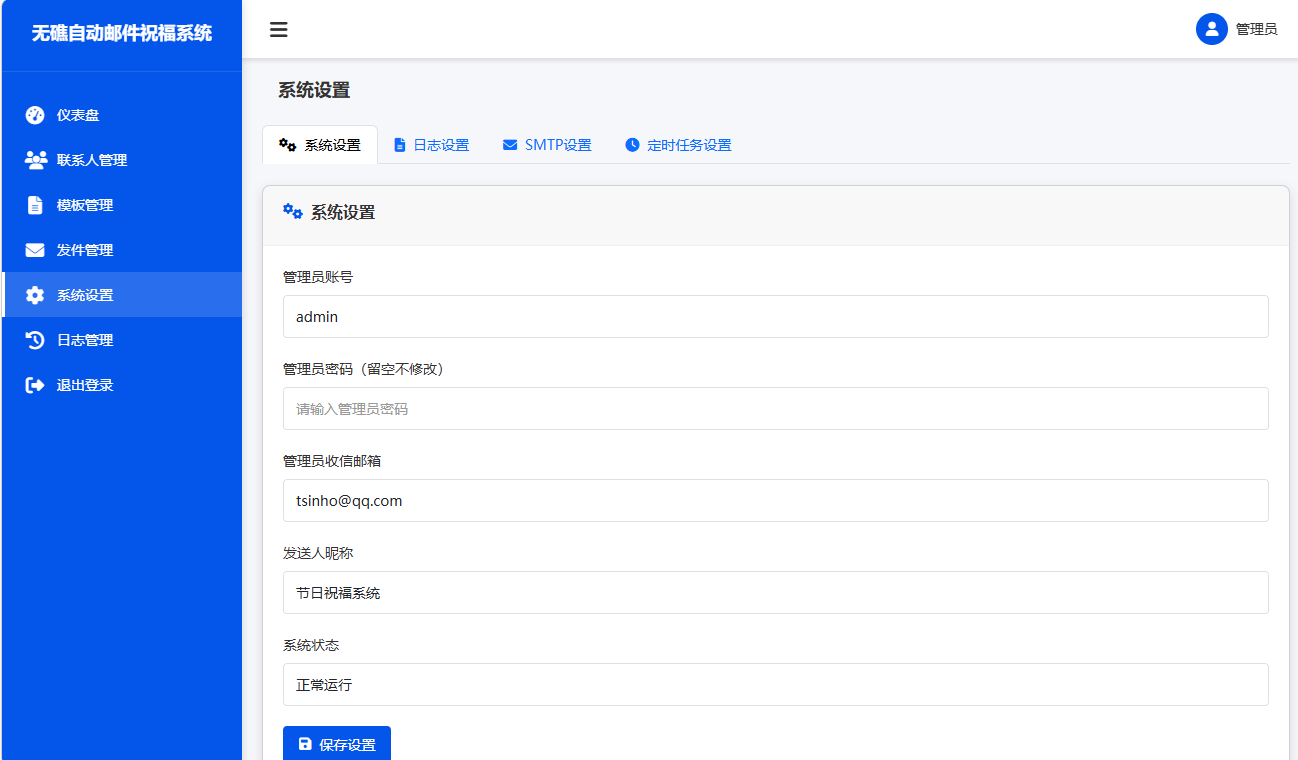
Task: Click the 管理员 user avatar icon
Action: tap(1211, 29)
